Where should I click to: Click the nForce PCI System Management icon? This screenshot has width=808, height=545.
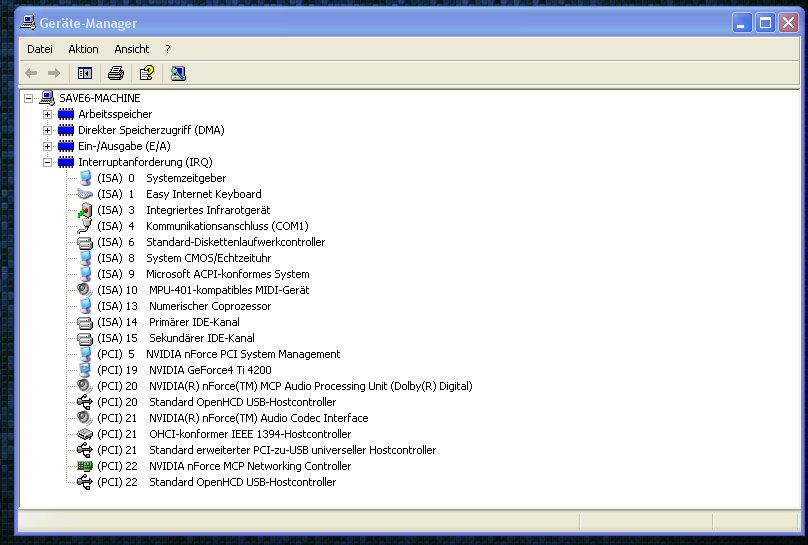(85, 354)
